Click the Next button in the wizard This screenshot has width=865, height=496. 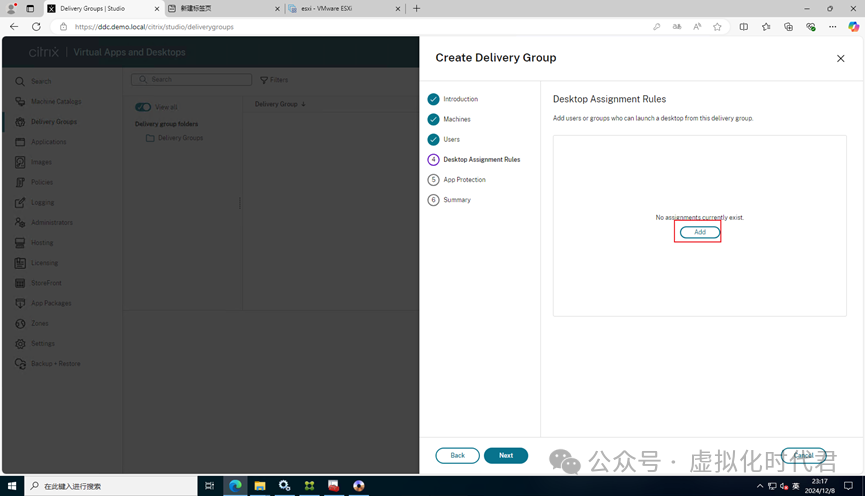(506, 456)
